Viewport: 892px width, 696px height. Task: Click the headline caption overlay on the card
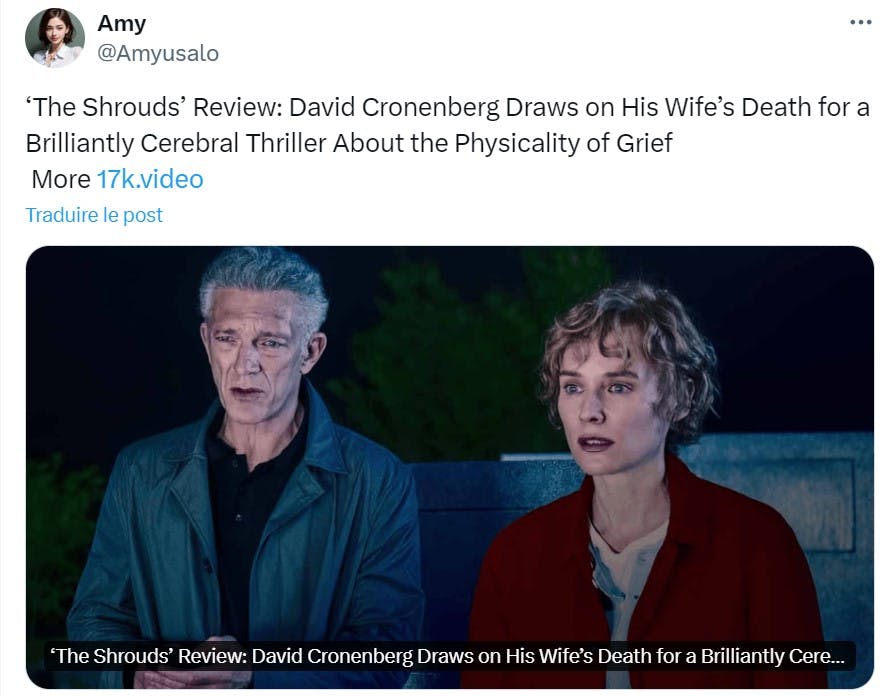coord(447,656)
